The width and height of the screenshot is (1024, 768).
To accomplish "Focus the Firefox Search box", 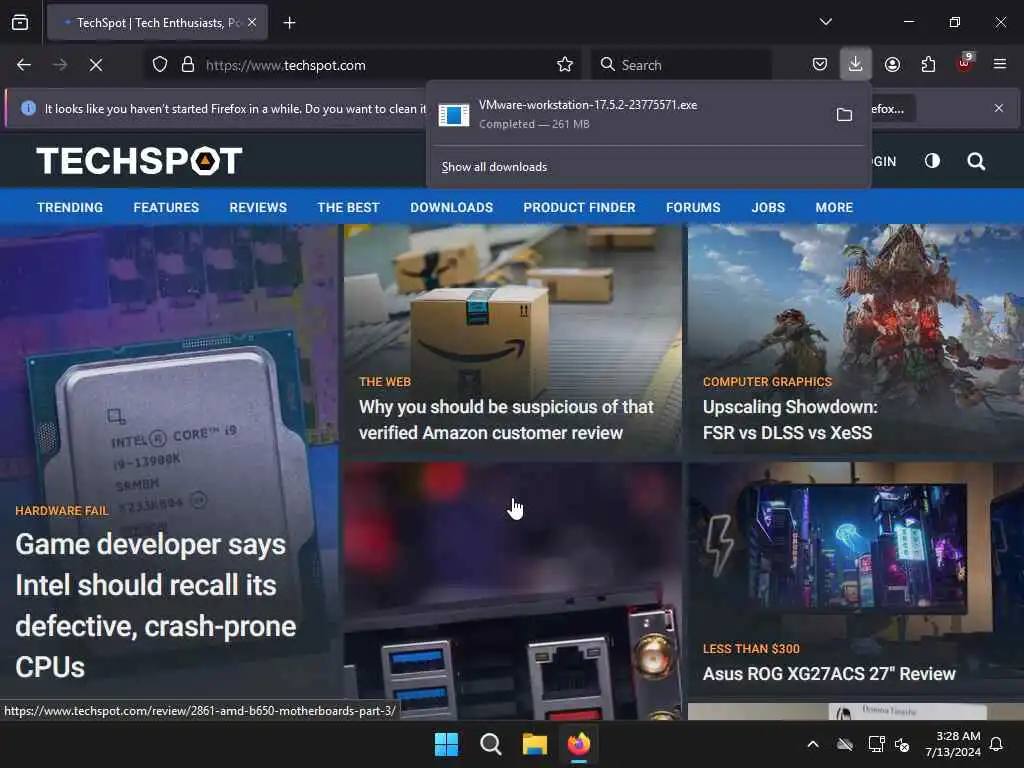I will pyautogui.click(x=682, y=65).
